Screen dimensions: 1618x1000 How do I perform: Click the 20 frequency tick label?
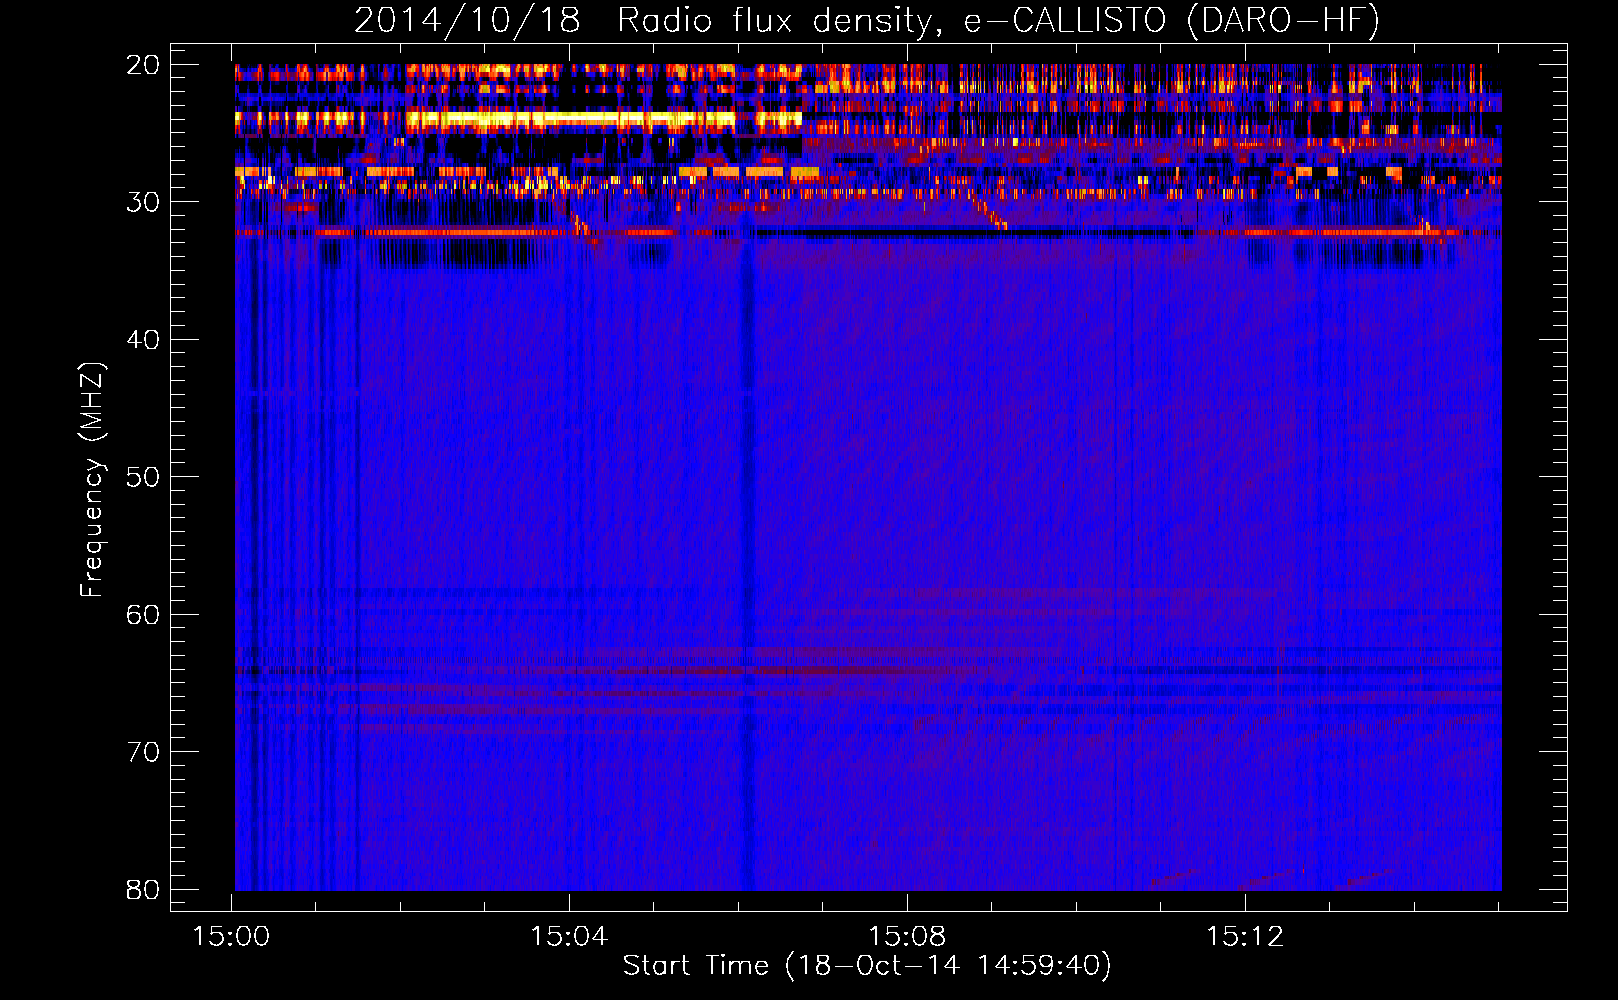coord(143,65)
